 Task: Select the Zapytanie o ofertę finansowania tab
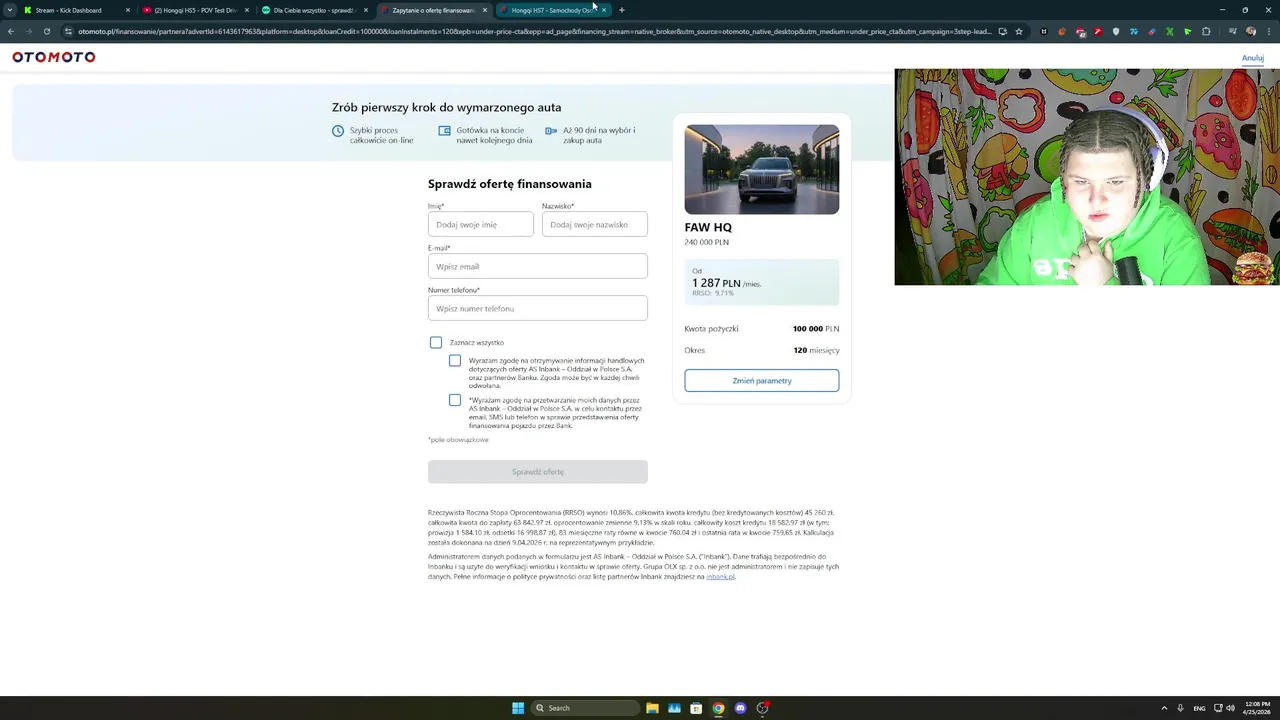click(432, 10)
